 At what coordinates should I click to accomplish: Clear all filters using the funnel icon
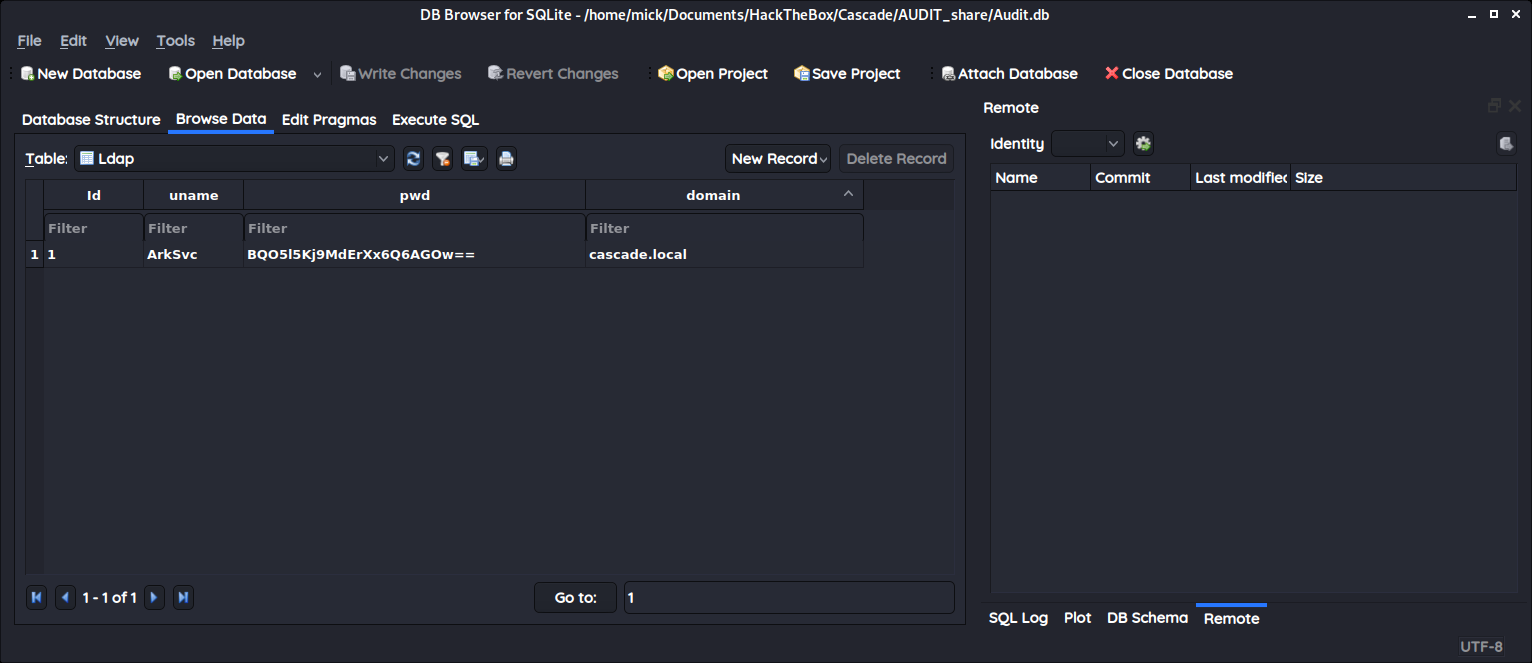443,158
